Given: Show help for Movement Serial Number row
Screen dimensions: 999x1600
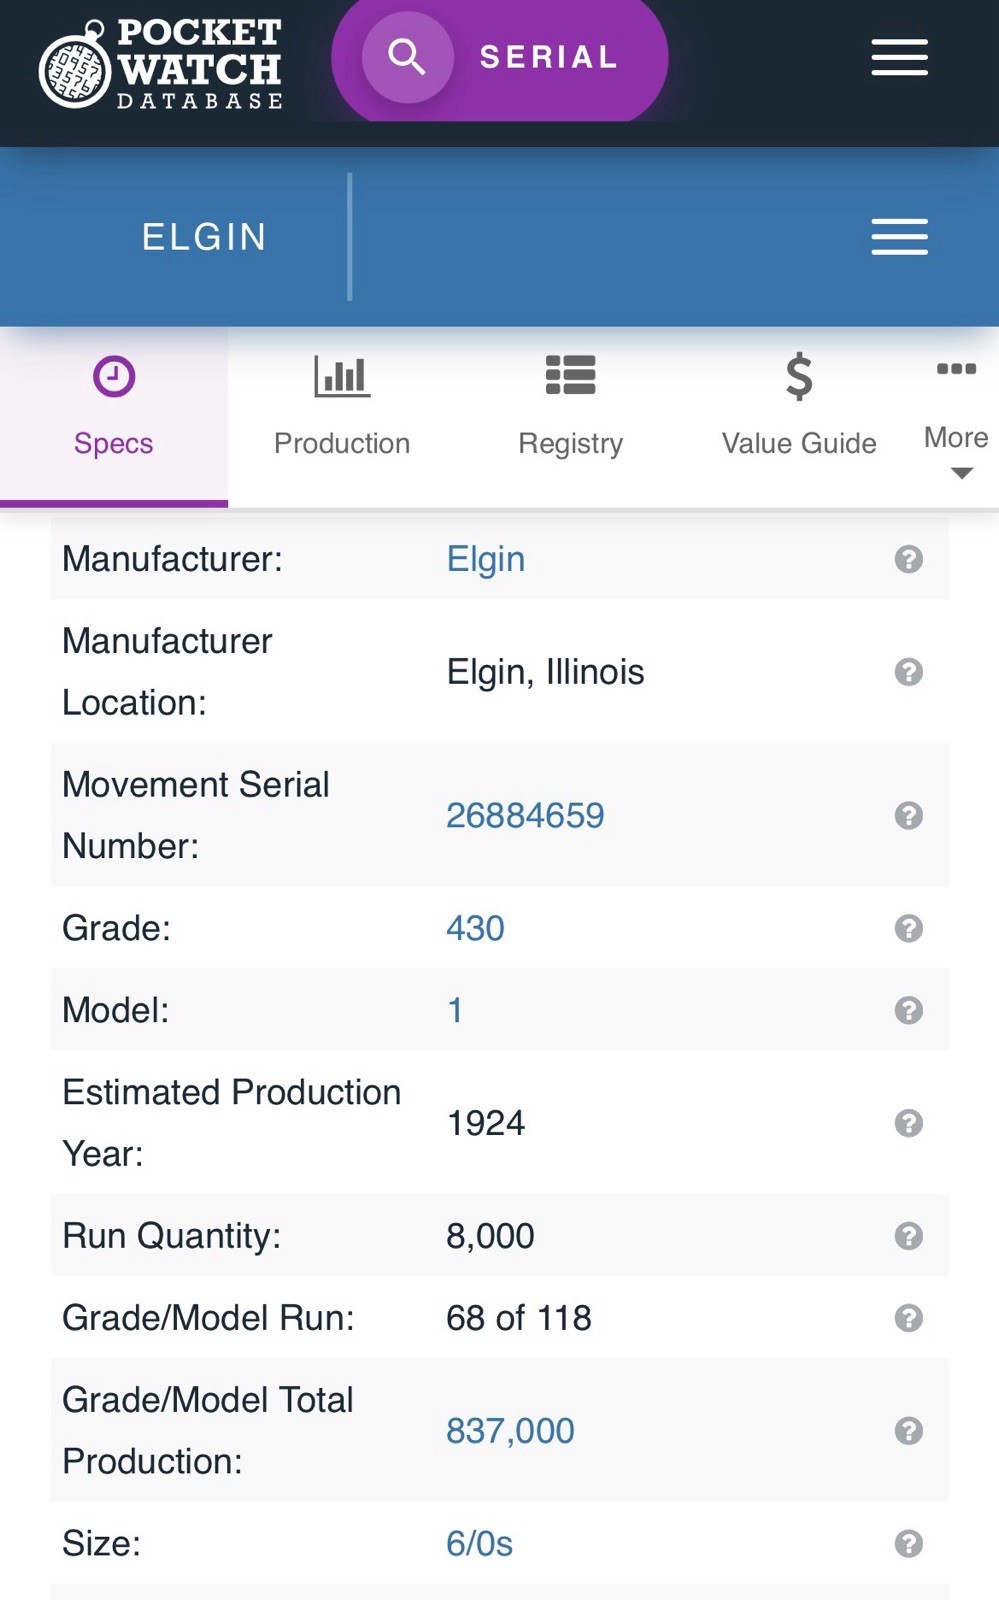Looking at the screenshot, I should (908, 816).
